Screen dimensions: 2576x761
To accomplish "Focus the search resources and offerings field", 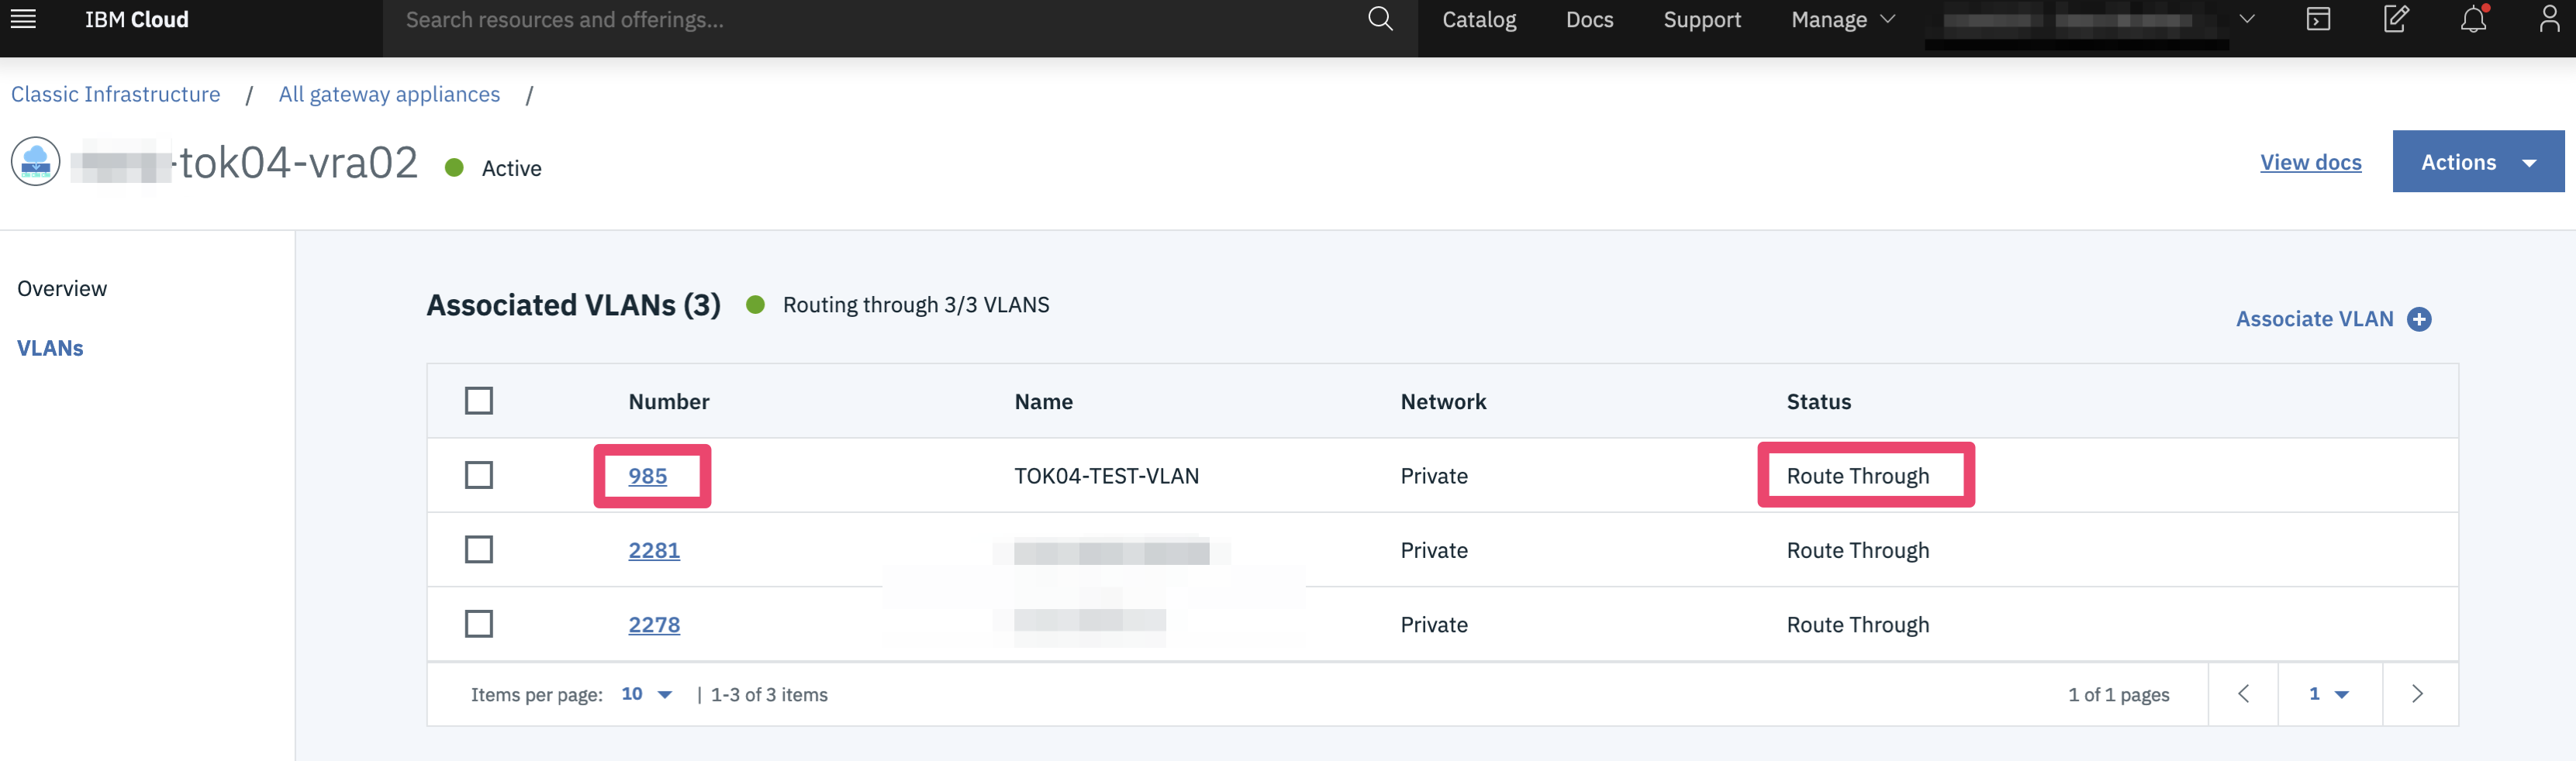I will (x=870, y=20).
